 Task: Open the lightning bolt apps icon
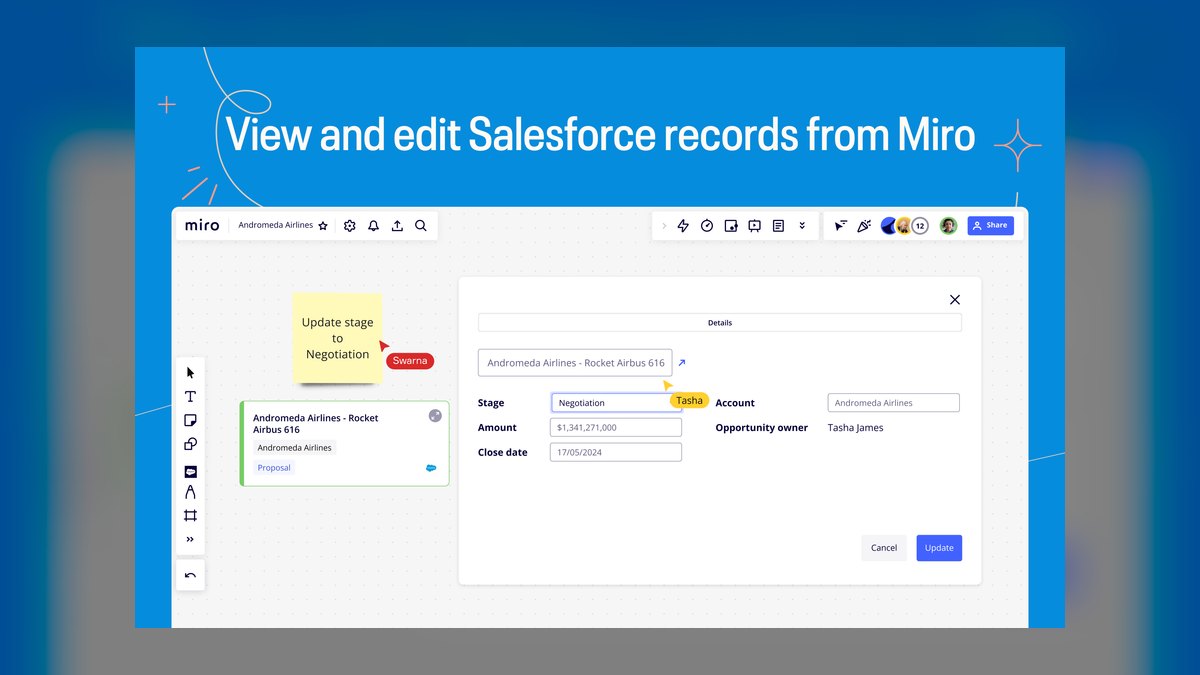pos(683,226)
